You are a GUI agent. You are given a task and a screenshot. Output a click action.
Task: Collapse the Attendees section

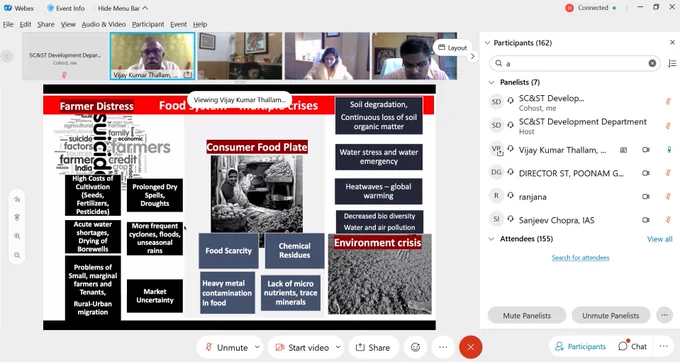[491, 239]
